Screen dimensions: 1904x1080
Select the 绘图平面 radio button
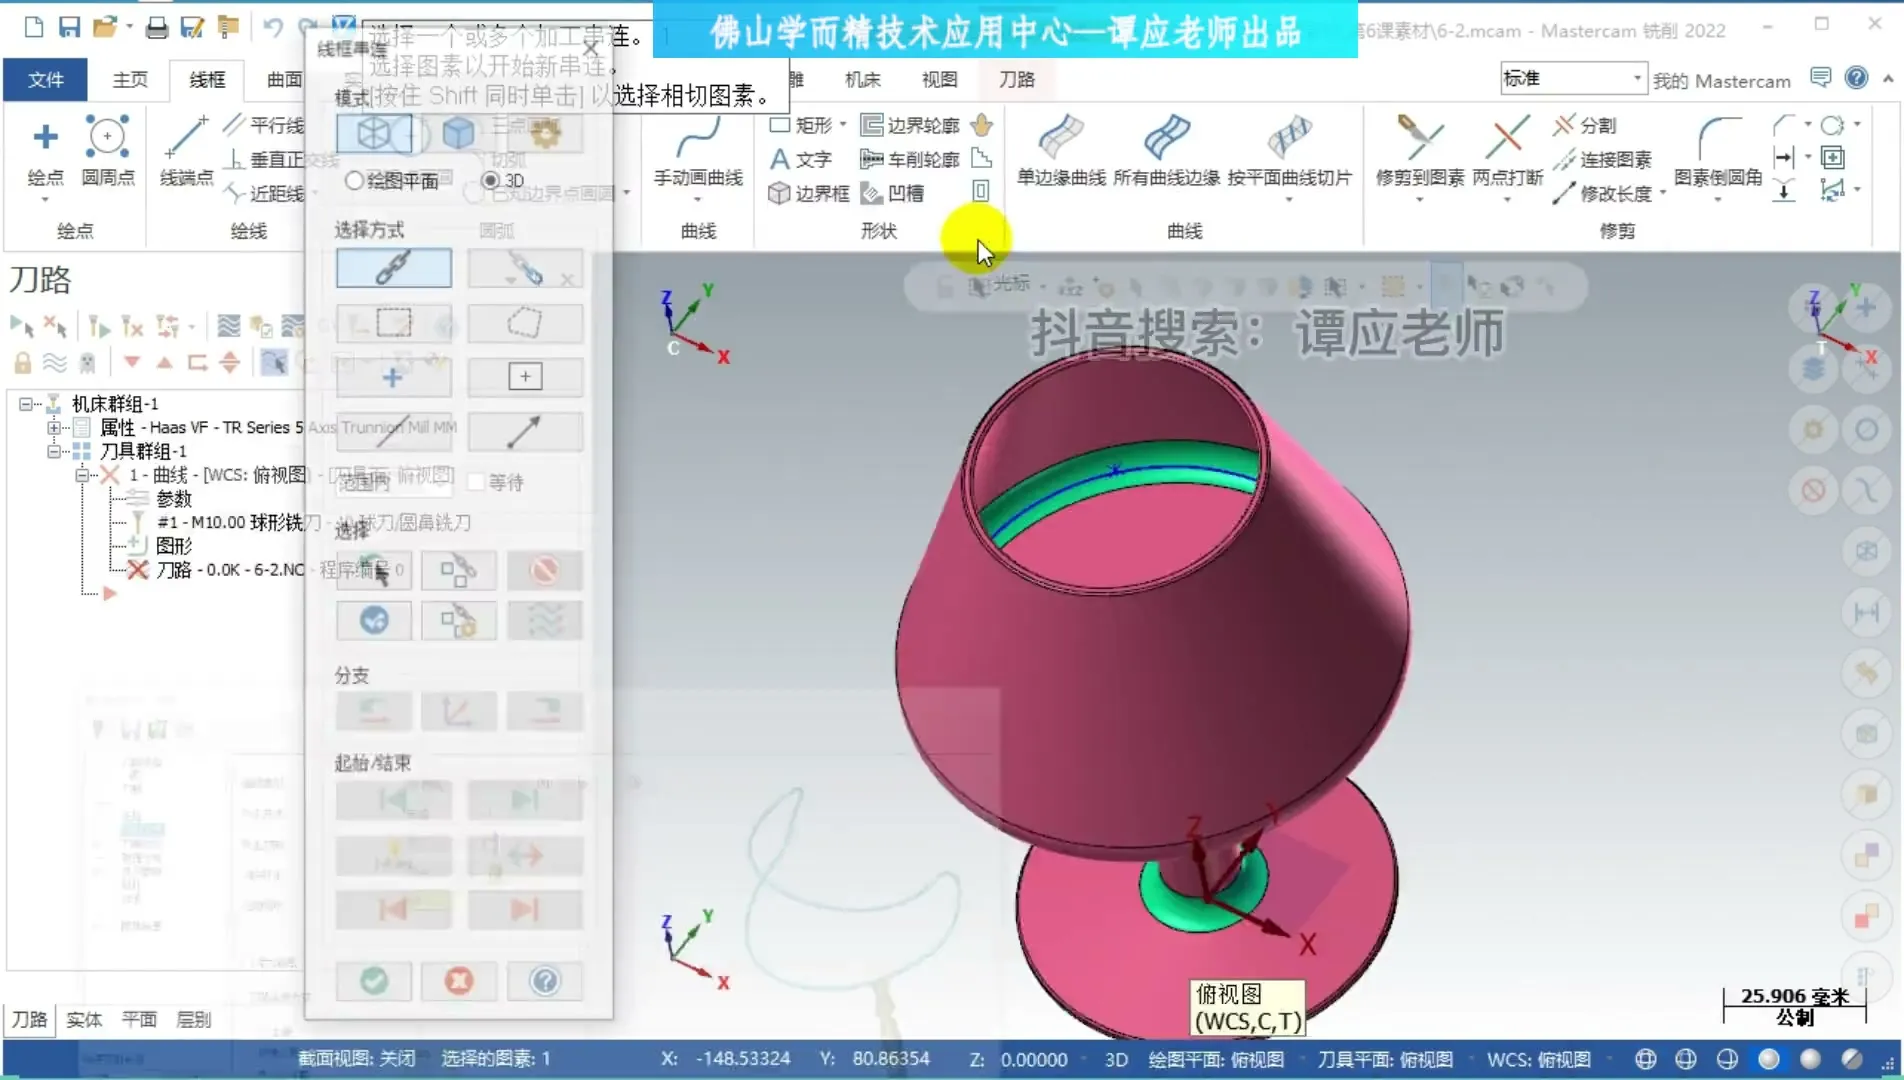coord(354,180)
